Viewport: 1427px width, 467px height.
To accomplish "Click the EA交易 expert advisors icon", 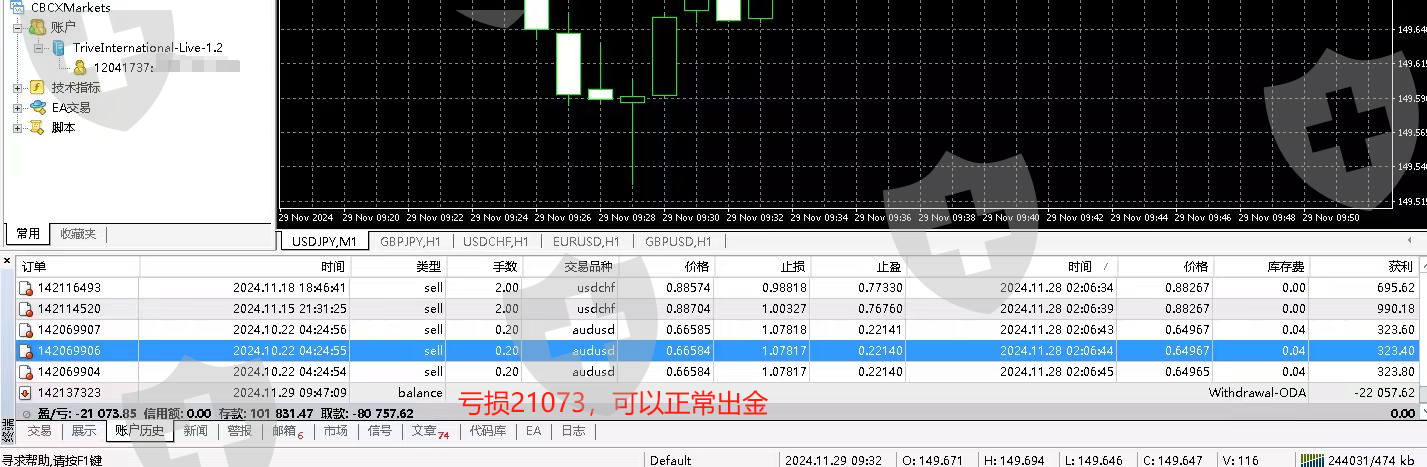I will (37, 107).
